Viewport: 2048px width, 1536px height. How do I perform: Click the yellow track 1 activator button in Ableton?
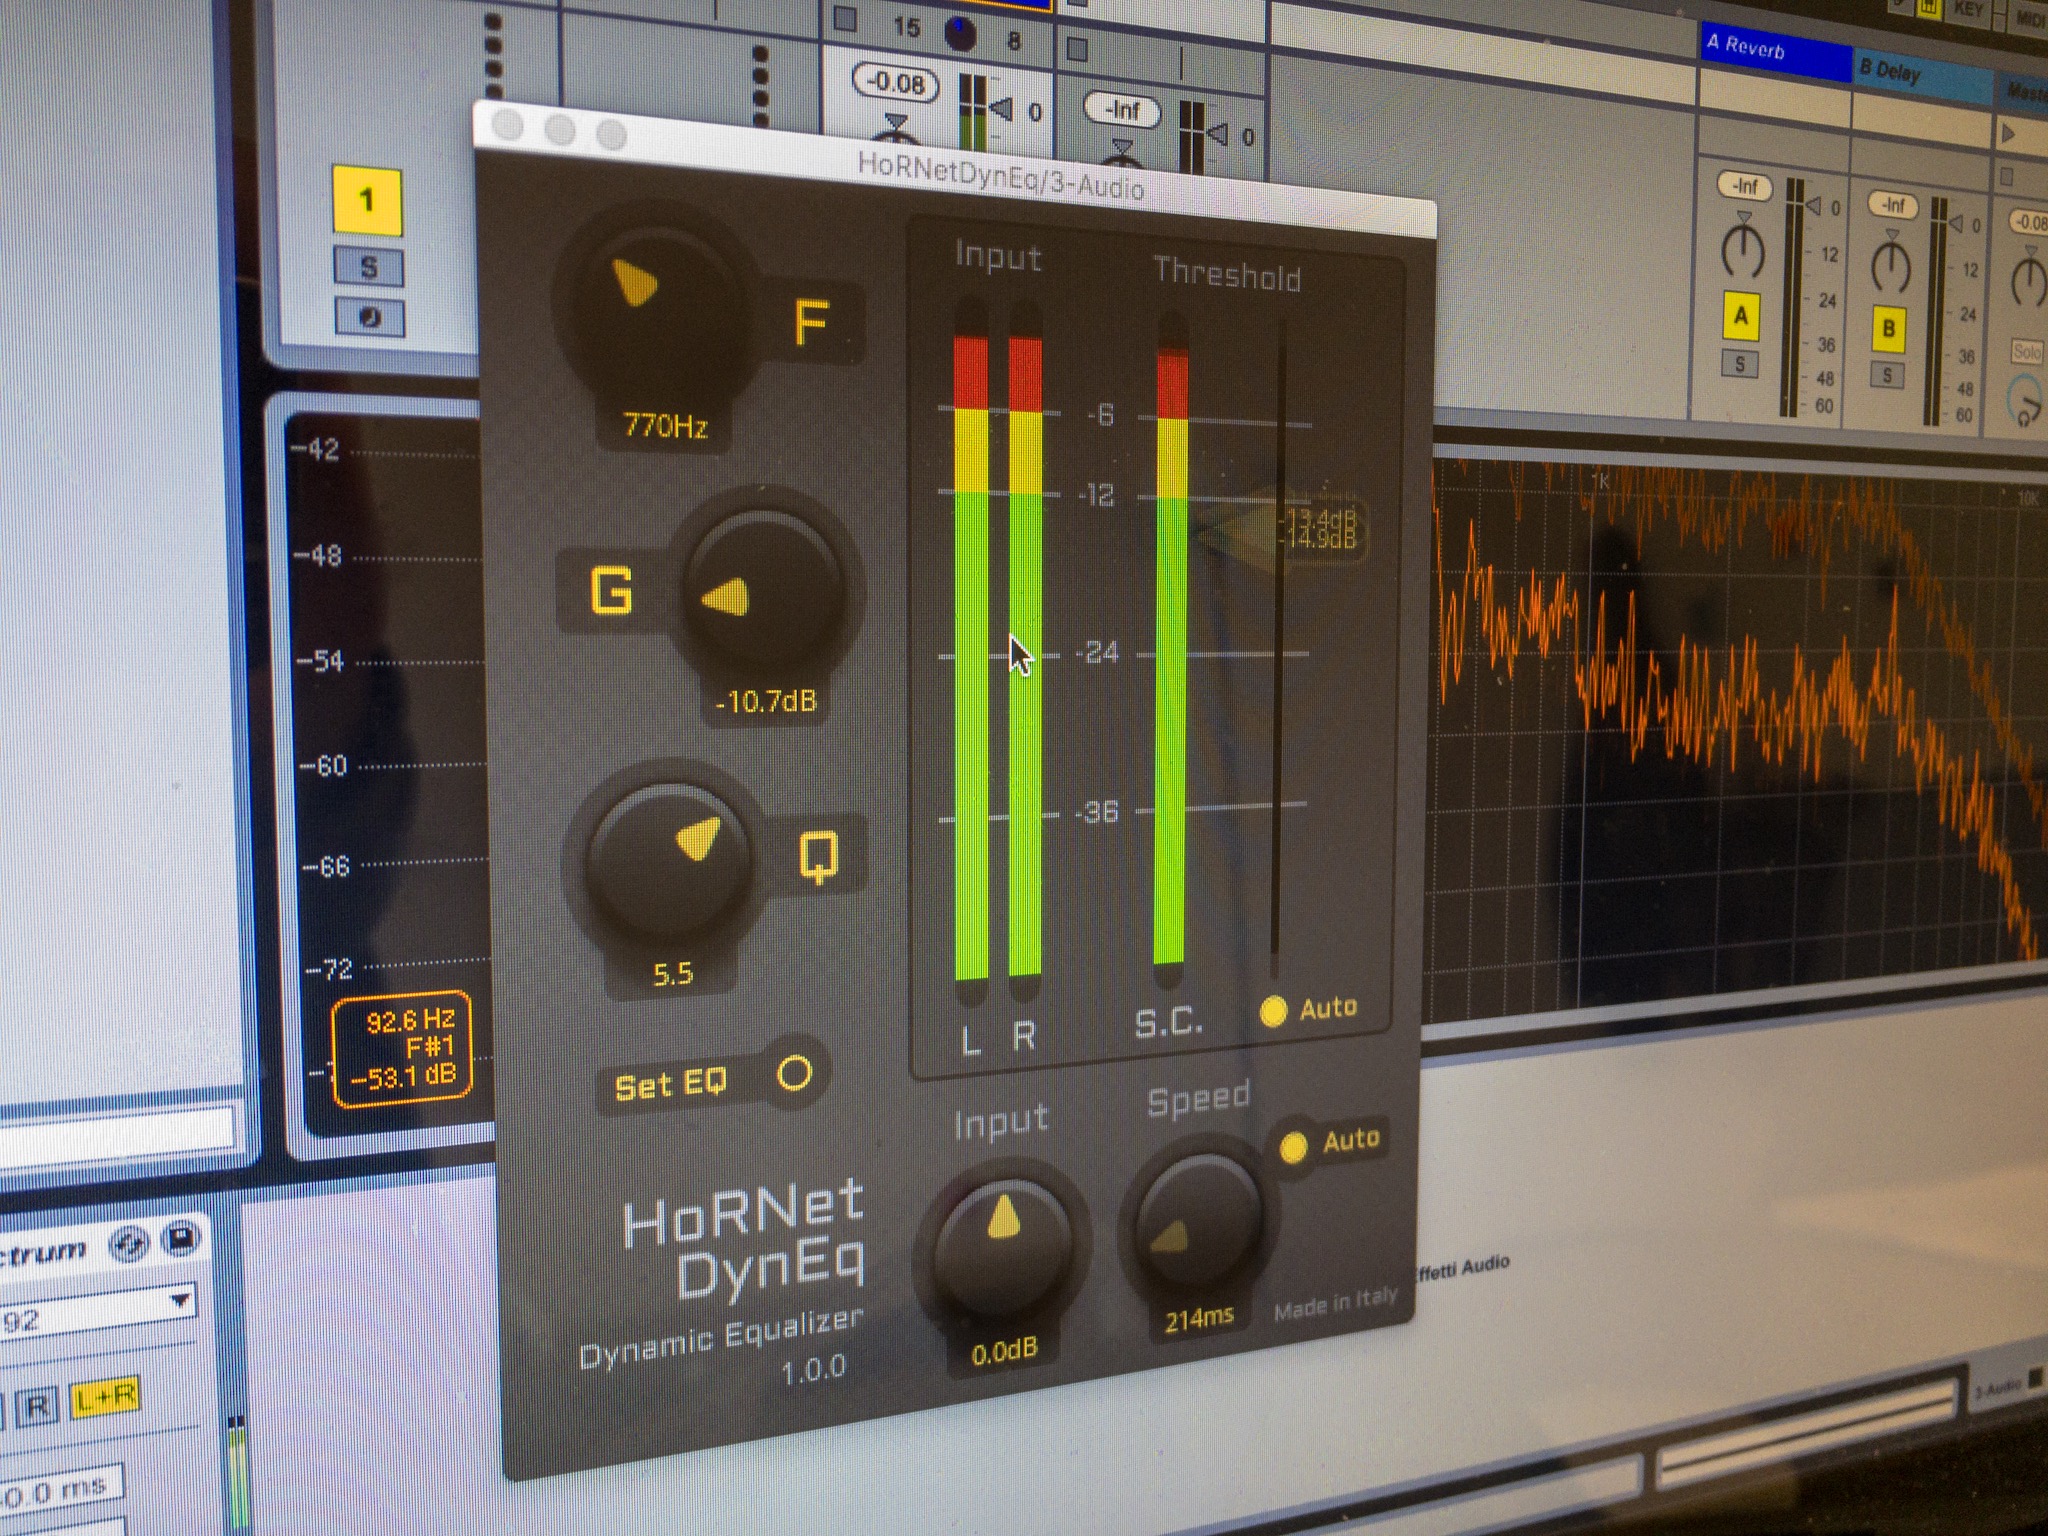[367, 201]
